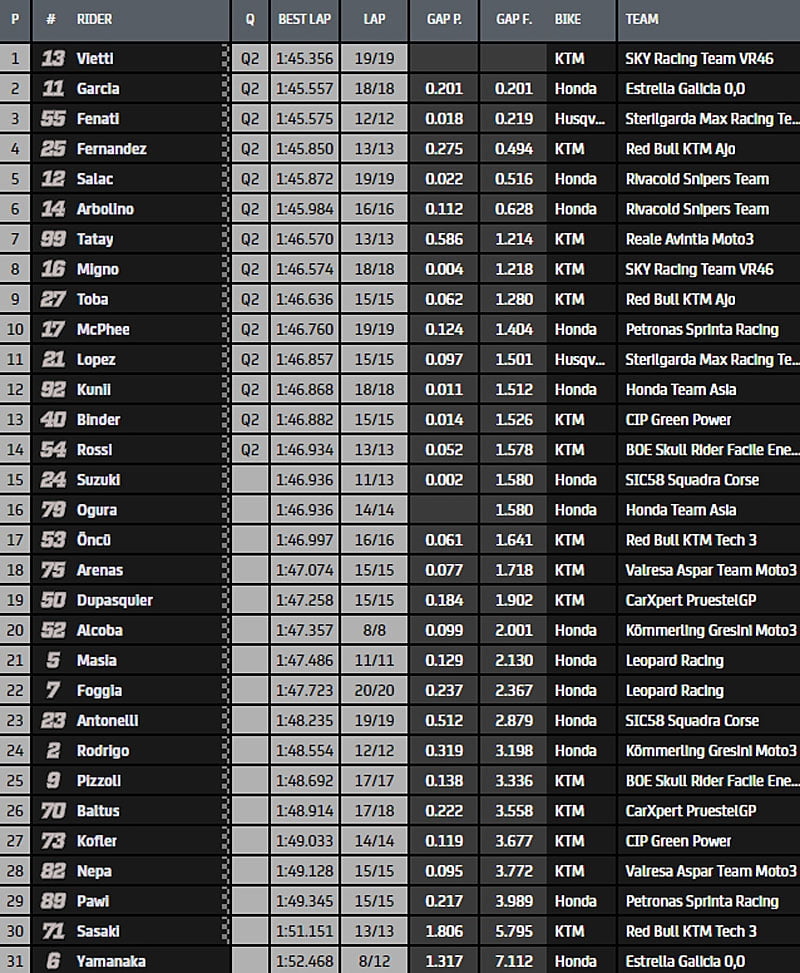Select Yamanaka's best lap time 1:52.468
Viewport: 800px width, 973px height.
click(x=305, y=961)
